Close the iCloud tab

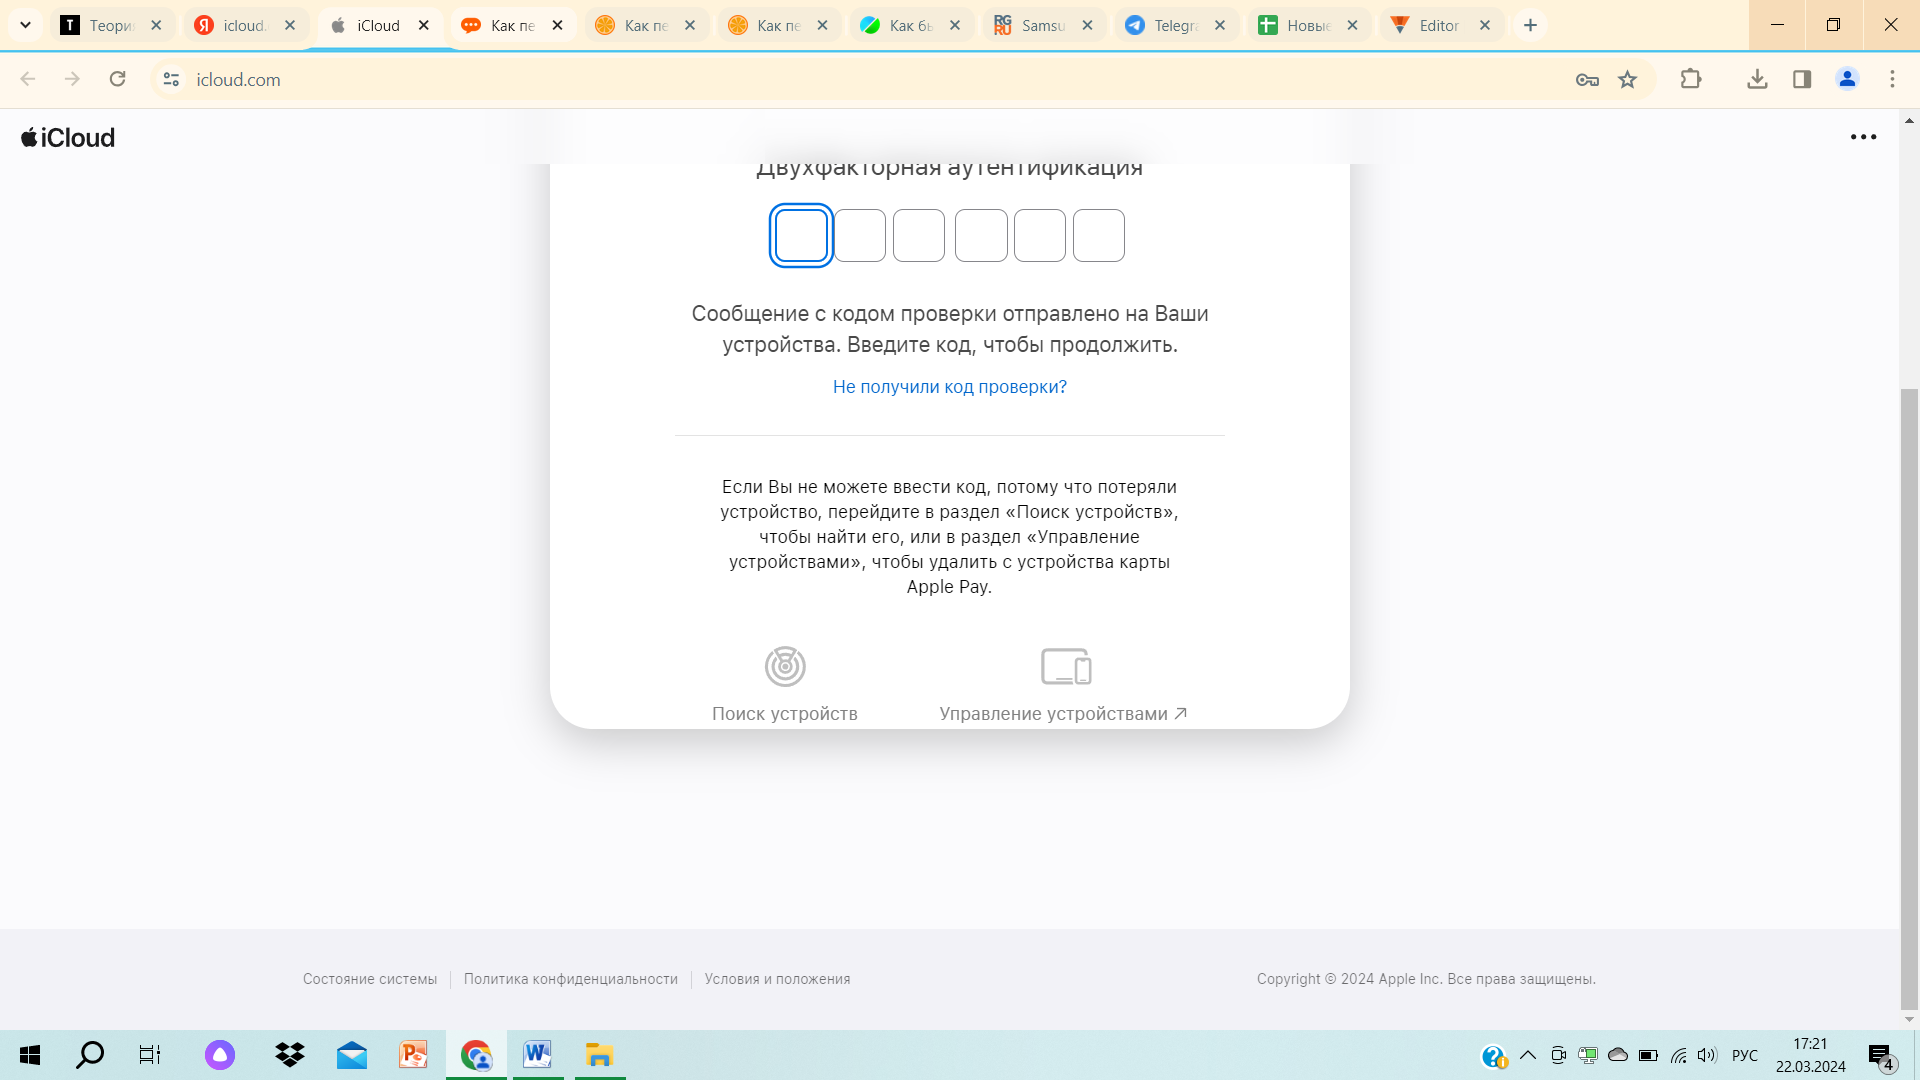pos(424,25)
